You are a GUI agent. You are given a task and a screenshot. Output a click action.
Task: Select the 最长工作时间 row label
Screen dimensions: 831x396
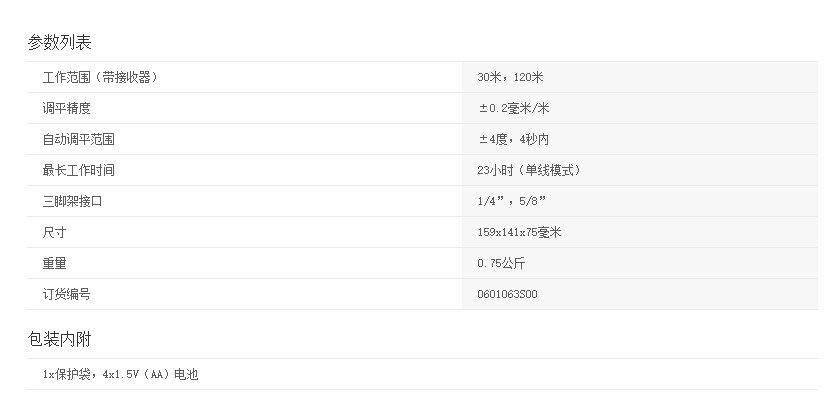[78, 170]
